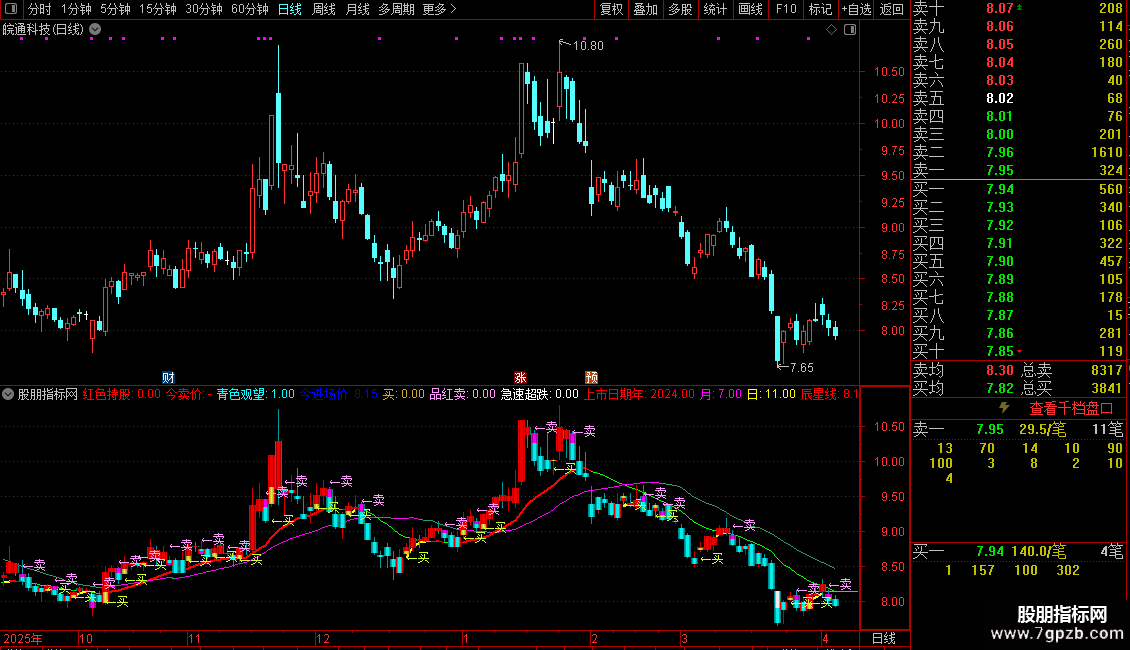This screenshot has height=650, width=1130.
Task: Click the blue 财 marker on the chart
Action: (168, 377)
